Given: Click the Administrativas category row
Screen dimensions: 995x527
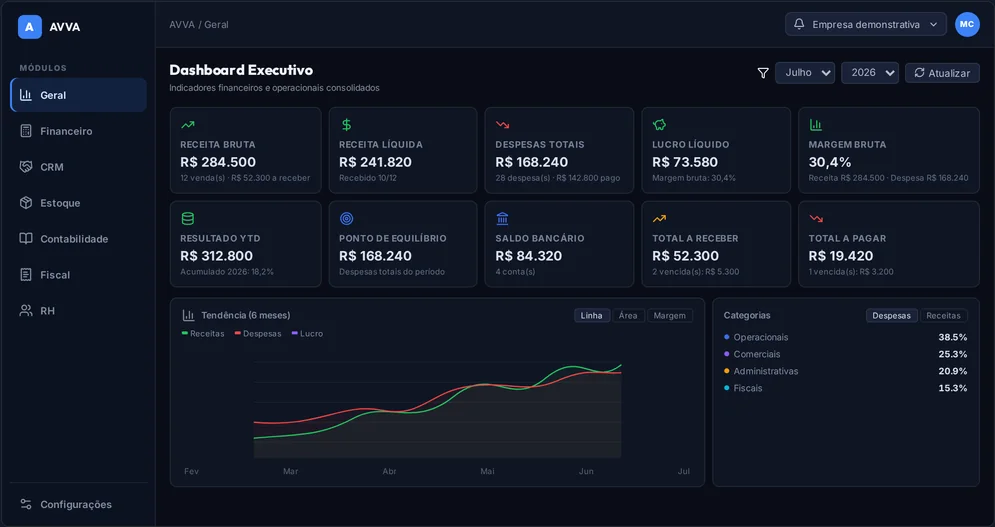Looking at the screenshot, I should pyautogui.click(x=845, y=371).
